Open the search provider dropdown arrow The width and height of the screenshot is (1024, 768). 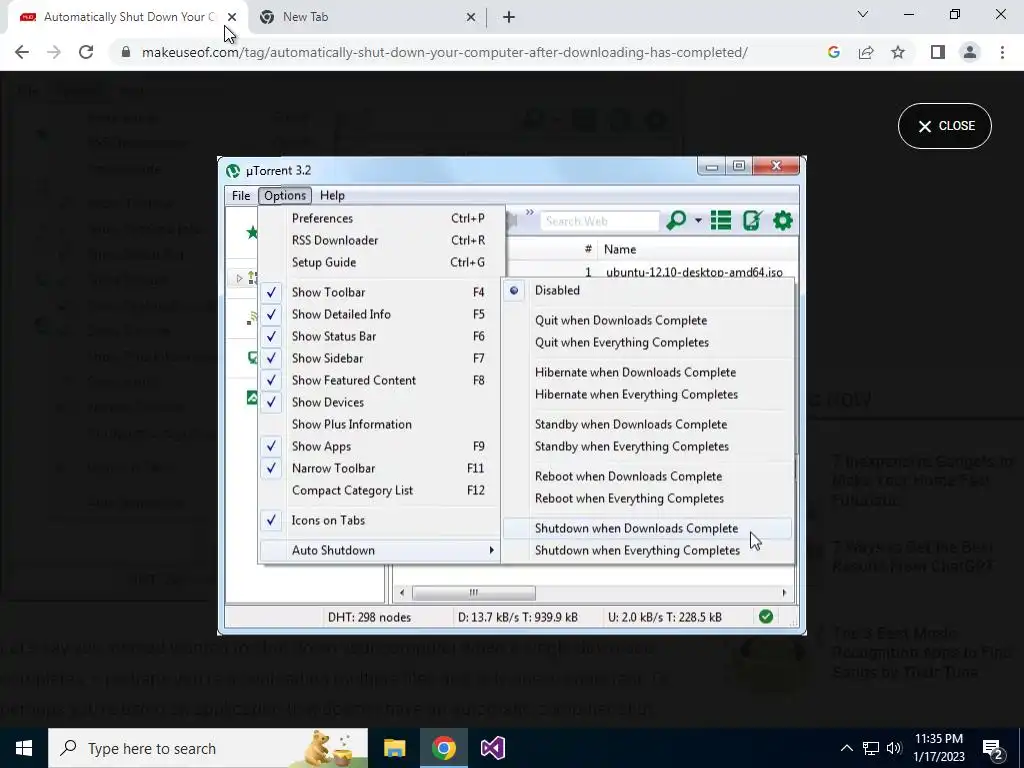(x=698, y=221)
